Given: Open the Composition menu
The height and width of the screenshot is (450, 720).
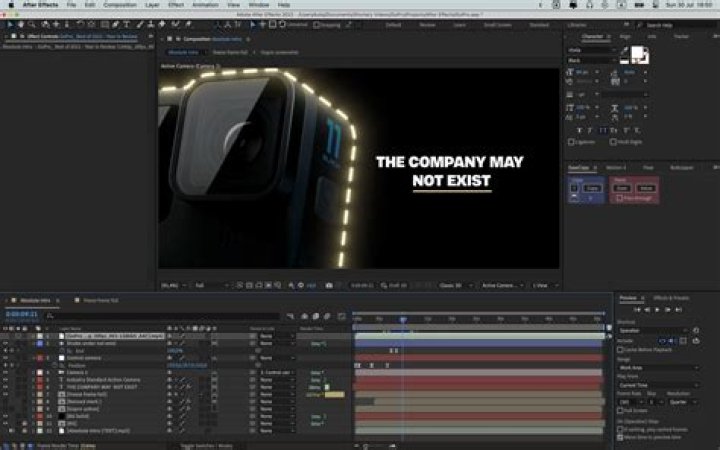Looking at the screenshot, I should coord(120,5).
